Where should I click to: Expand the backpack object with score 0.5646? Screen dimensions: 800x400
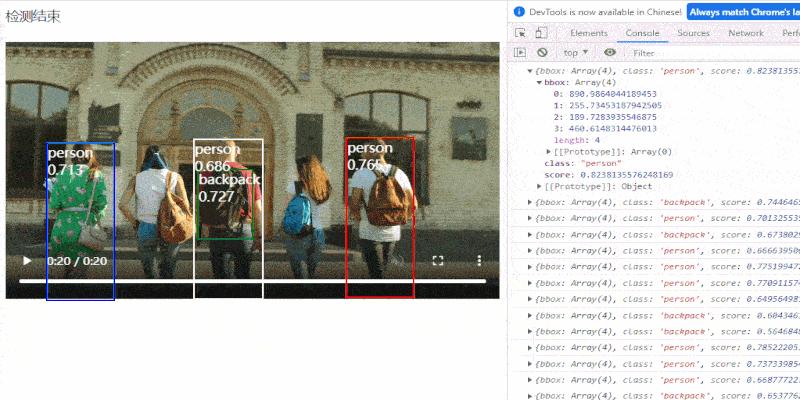click(x=530, y=332)
